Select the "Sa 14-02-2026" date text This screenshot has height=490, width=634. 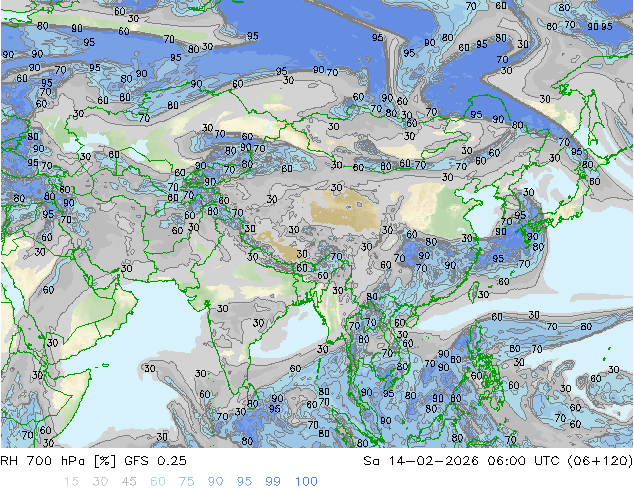(421, 461)
